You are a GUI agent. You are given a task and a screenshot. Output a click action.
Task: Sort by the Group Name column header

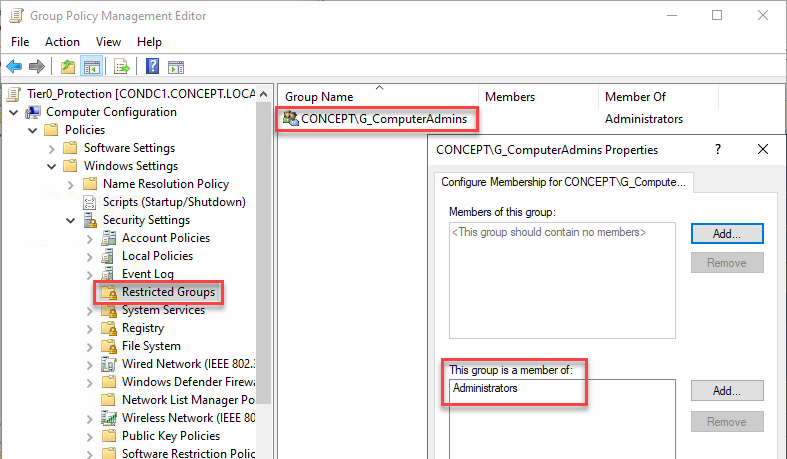[379, 96]
